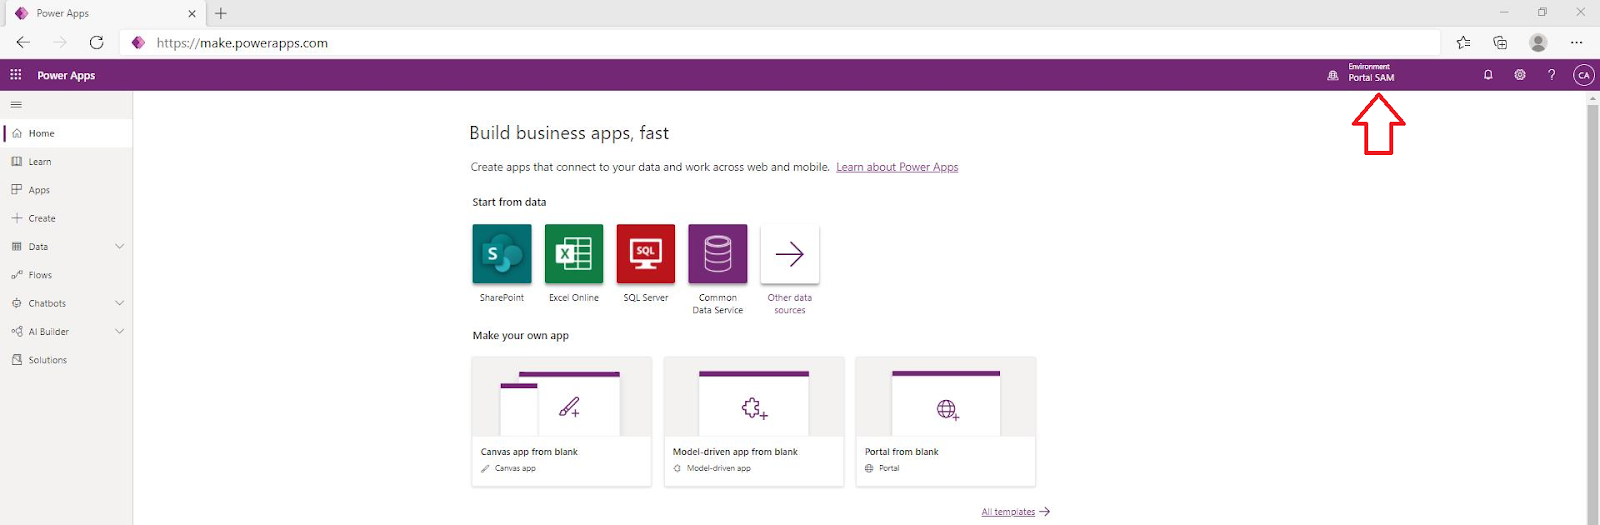Open AI Builder in the sidebar
The image size is (1600, 525).
tap(66, 332)
